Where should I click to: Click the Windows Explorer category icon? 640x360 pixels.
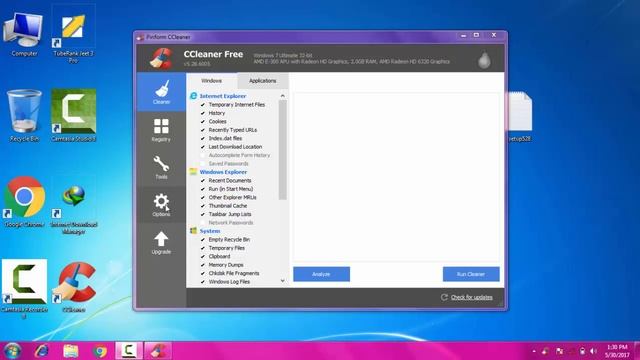coord(193,172)
